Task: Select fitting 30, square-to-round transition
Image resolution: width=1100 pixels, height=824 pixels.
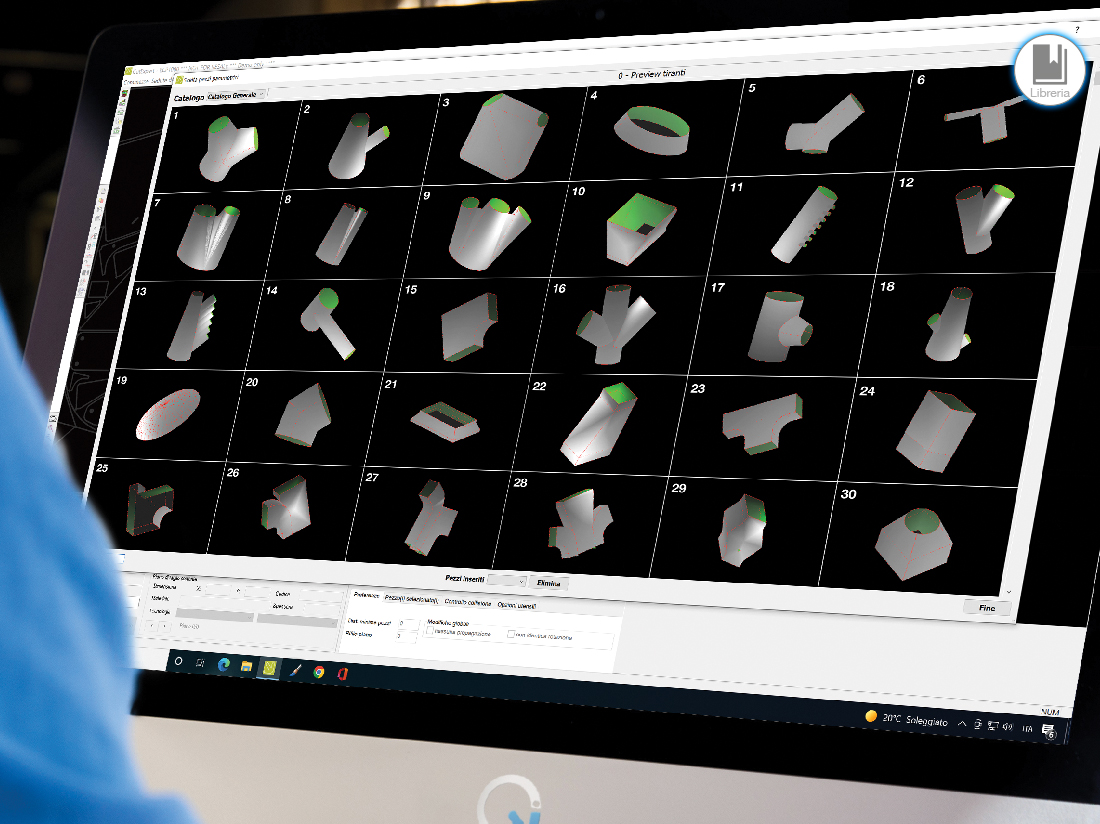Action: pyautogui.click(x=914, y=543)
